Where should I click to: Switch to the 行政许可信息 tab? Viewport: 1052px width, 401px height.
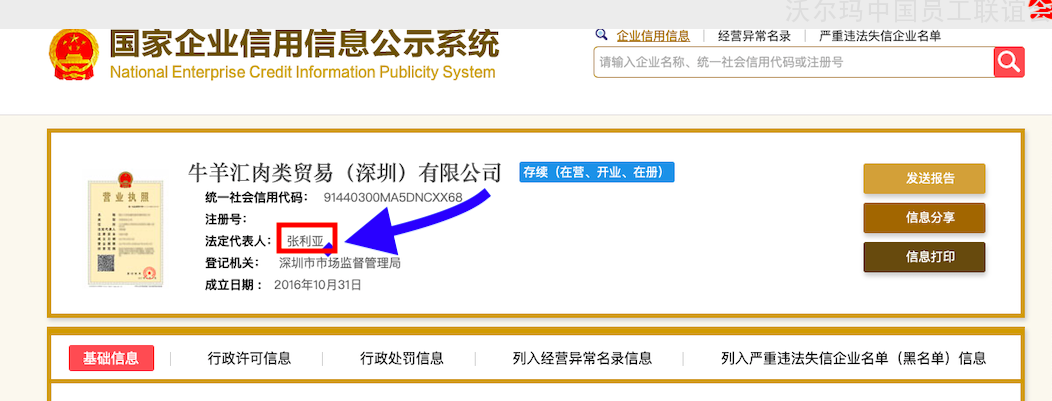click(249, 358)
